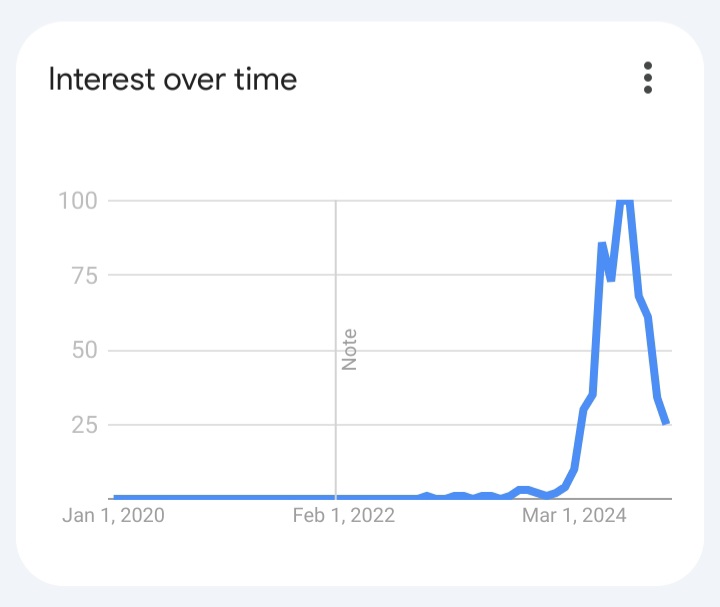The height and width of the screenshot is (607, 720).
Task: Click the "Feb 1, 2022" x-axis label
Action: pos(343,515)
